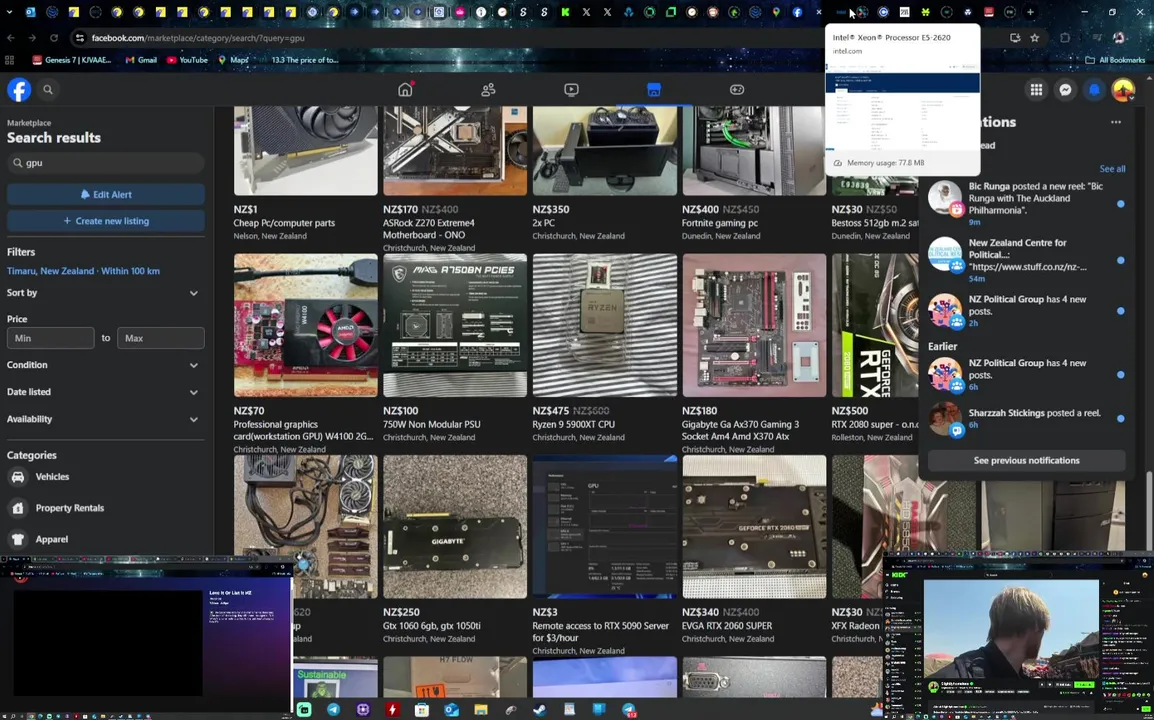Image resolution: width=1154 pixels, height=720 pixels.
Task: Open a new browser tab plus icon
Action: pyautogui.click(x=1030, y=12)
